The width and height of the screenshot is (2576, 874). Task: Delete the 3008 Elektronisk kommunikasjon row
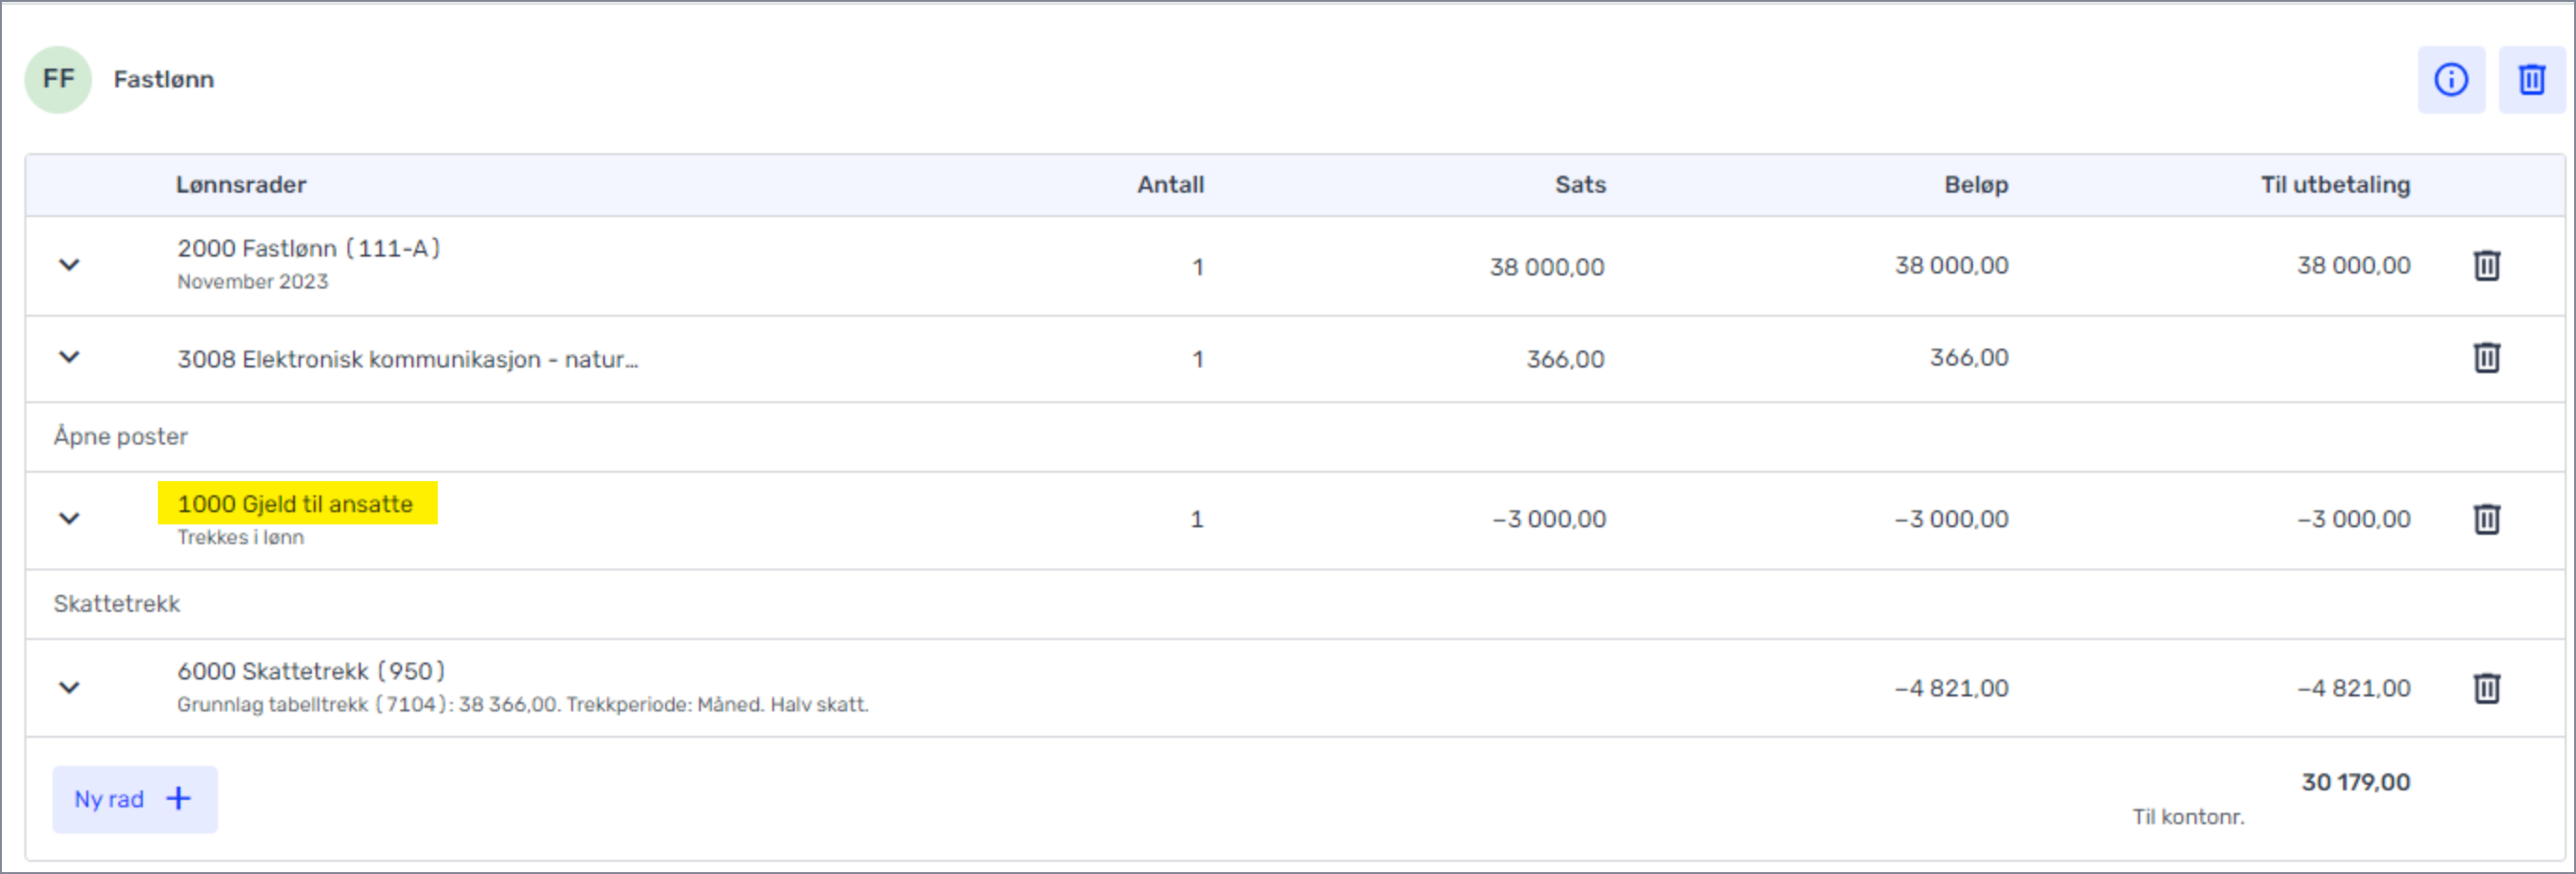click(2486, 358)
